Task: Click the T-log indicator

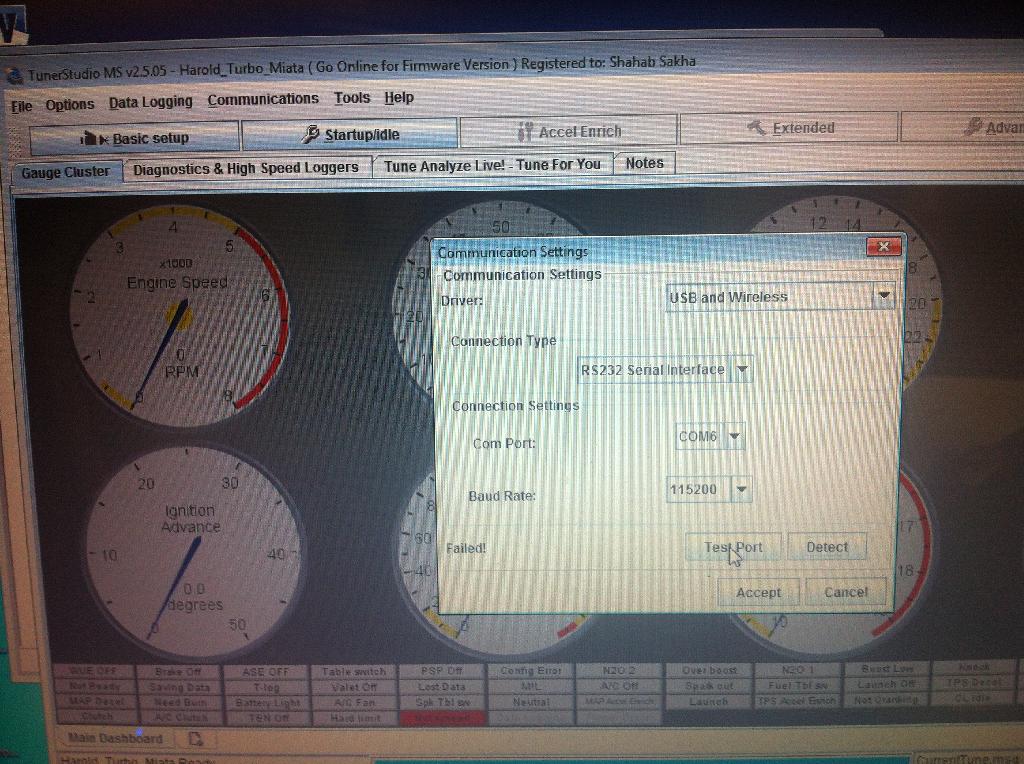Action: tap(266, 687)
